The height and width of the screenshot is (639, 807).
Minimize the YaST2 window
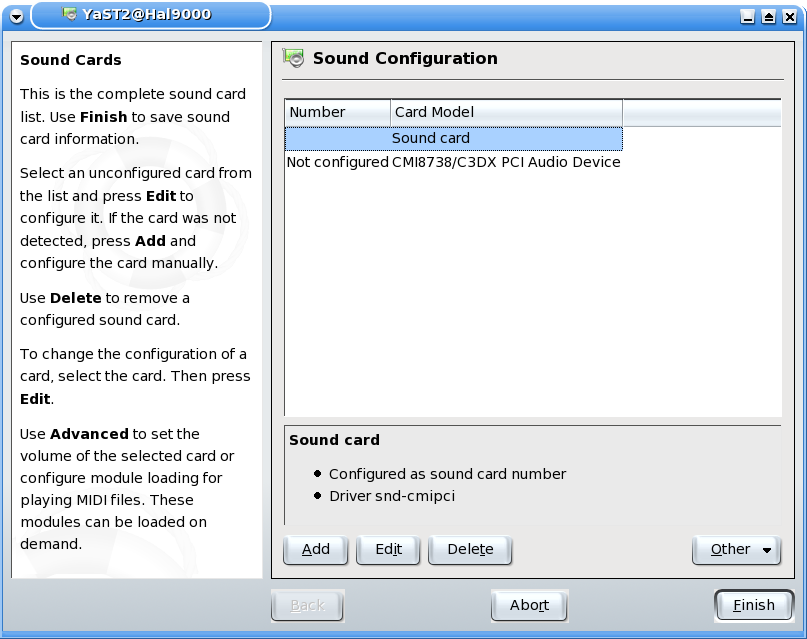(747, 16)
